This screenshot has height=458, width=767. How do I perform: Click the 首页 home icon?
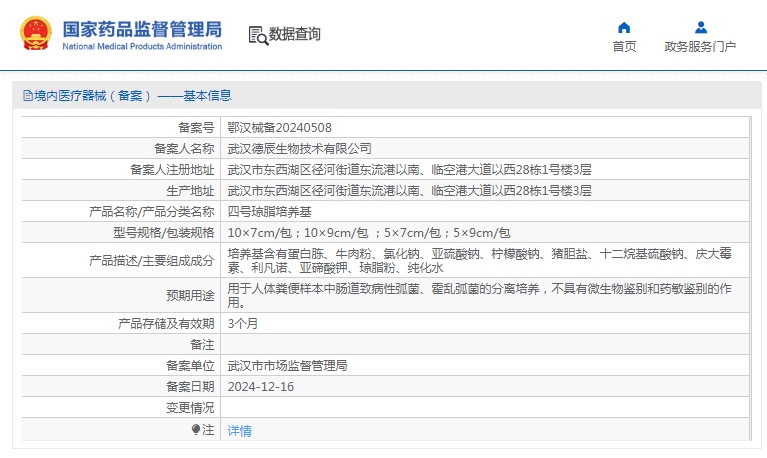(x=624, y=27)
